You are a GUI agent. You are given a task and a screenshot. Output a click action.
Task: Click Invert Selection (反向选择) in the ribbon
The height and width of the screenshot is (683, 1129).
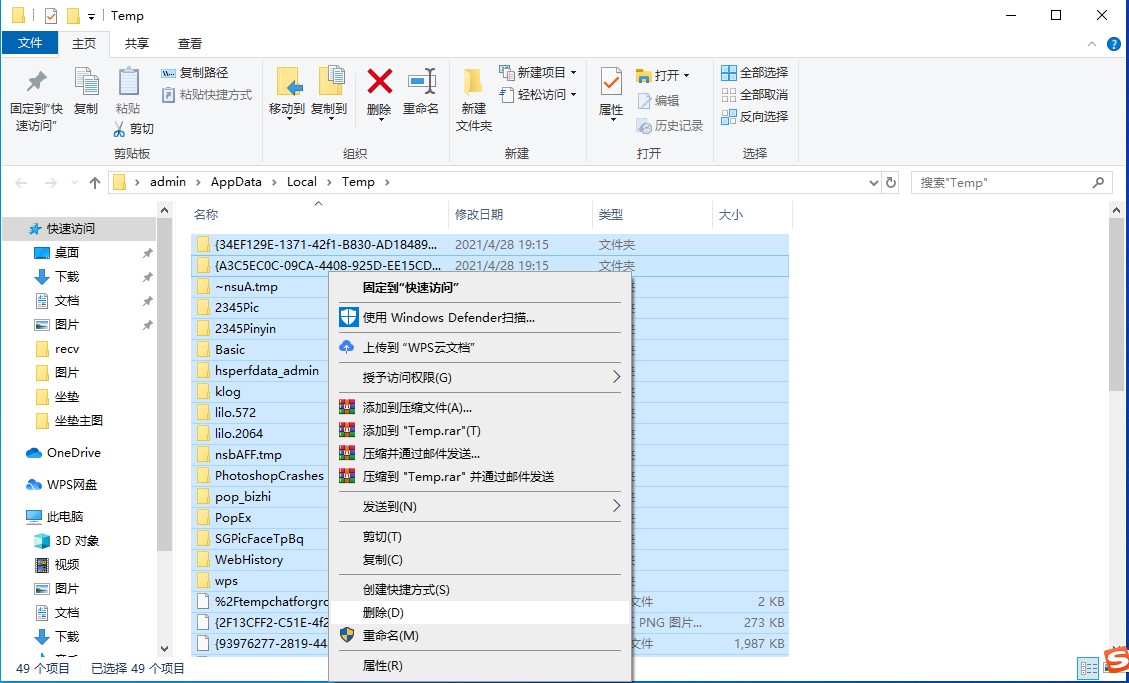(754, 116)
